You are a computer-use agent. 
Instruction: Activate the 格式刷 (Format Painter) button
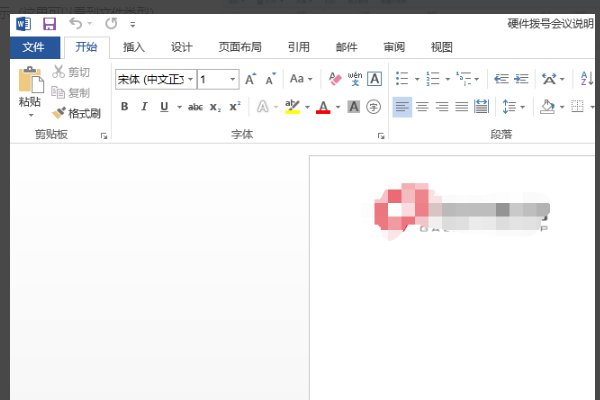76,113
